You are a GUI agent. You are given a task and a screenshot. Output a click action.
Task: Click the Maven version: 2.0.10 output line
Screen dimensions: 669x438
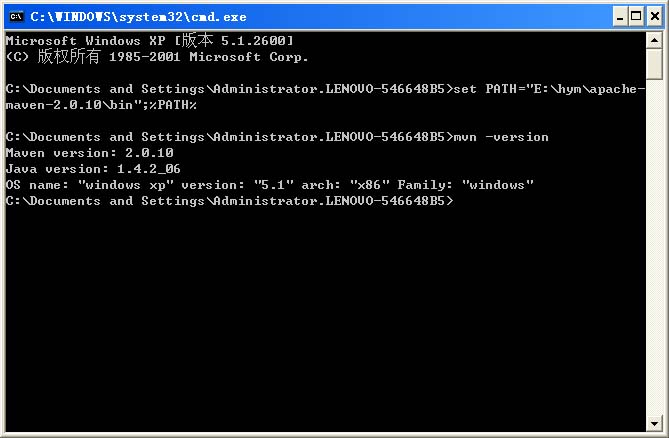tap(90, 153)
